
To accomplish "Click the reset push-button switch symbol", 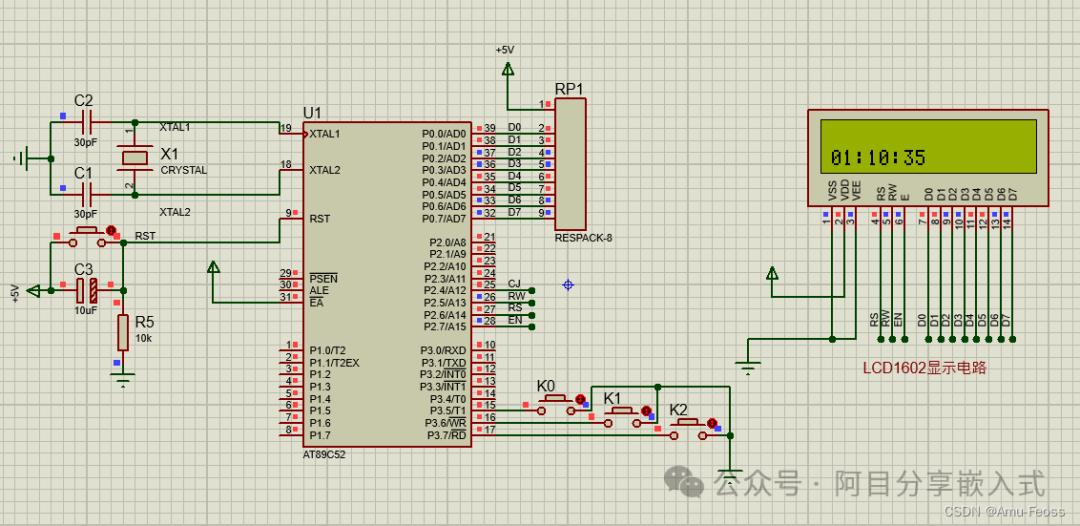I will [x=87, y=236].
